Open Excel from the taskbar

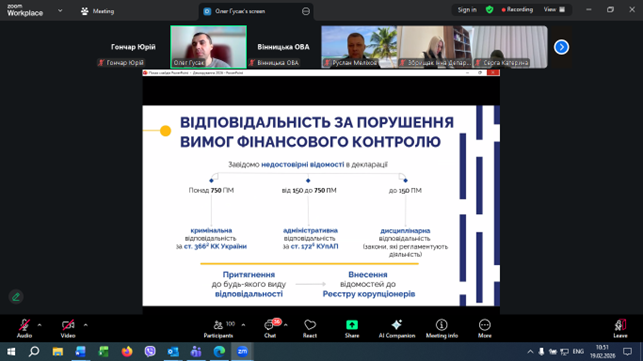(104, 352)
